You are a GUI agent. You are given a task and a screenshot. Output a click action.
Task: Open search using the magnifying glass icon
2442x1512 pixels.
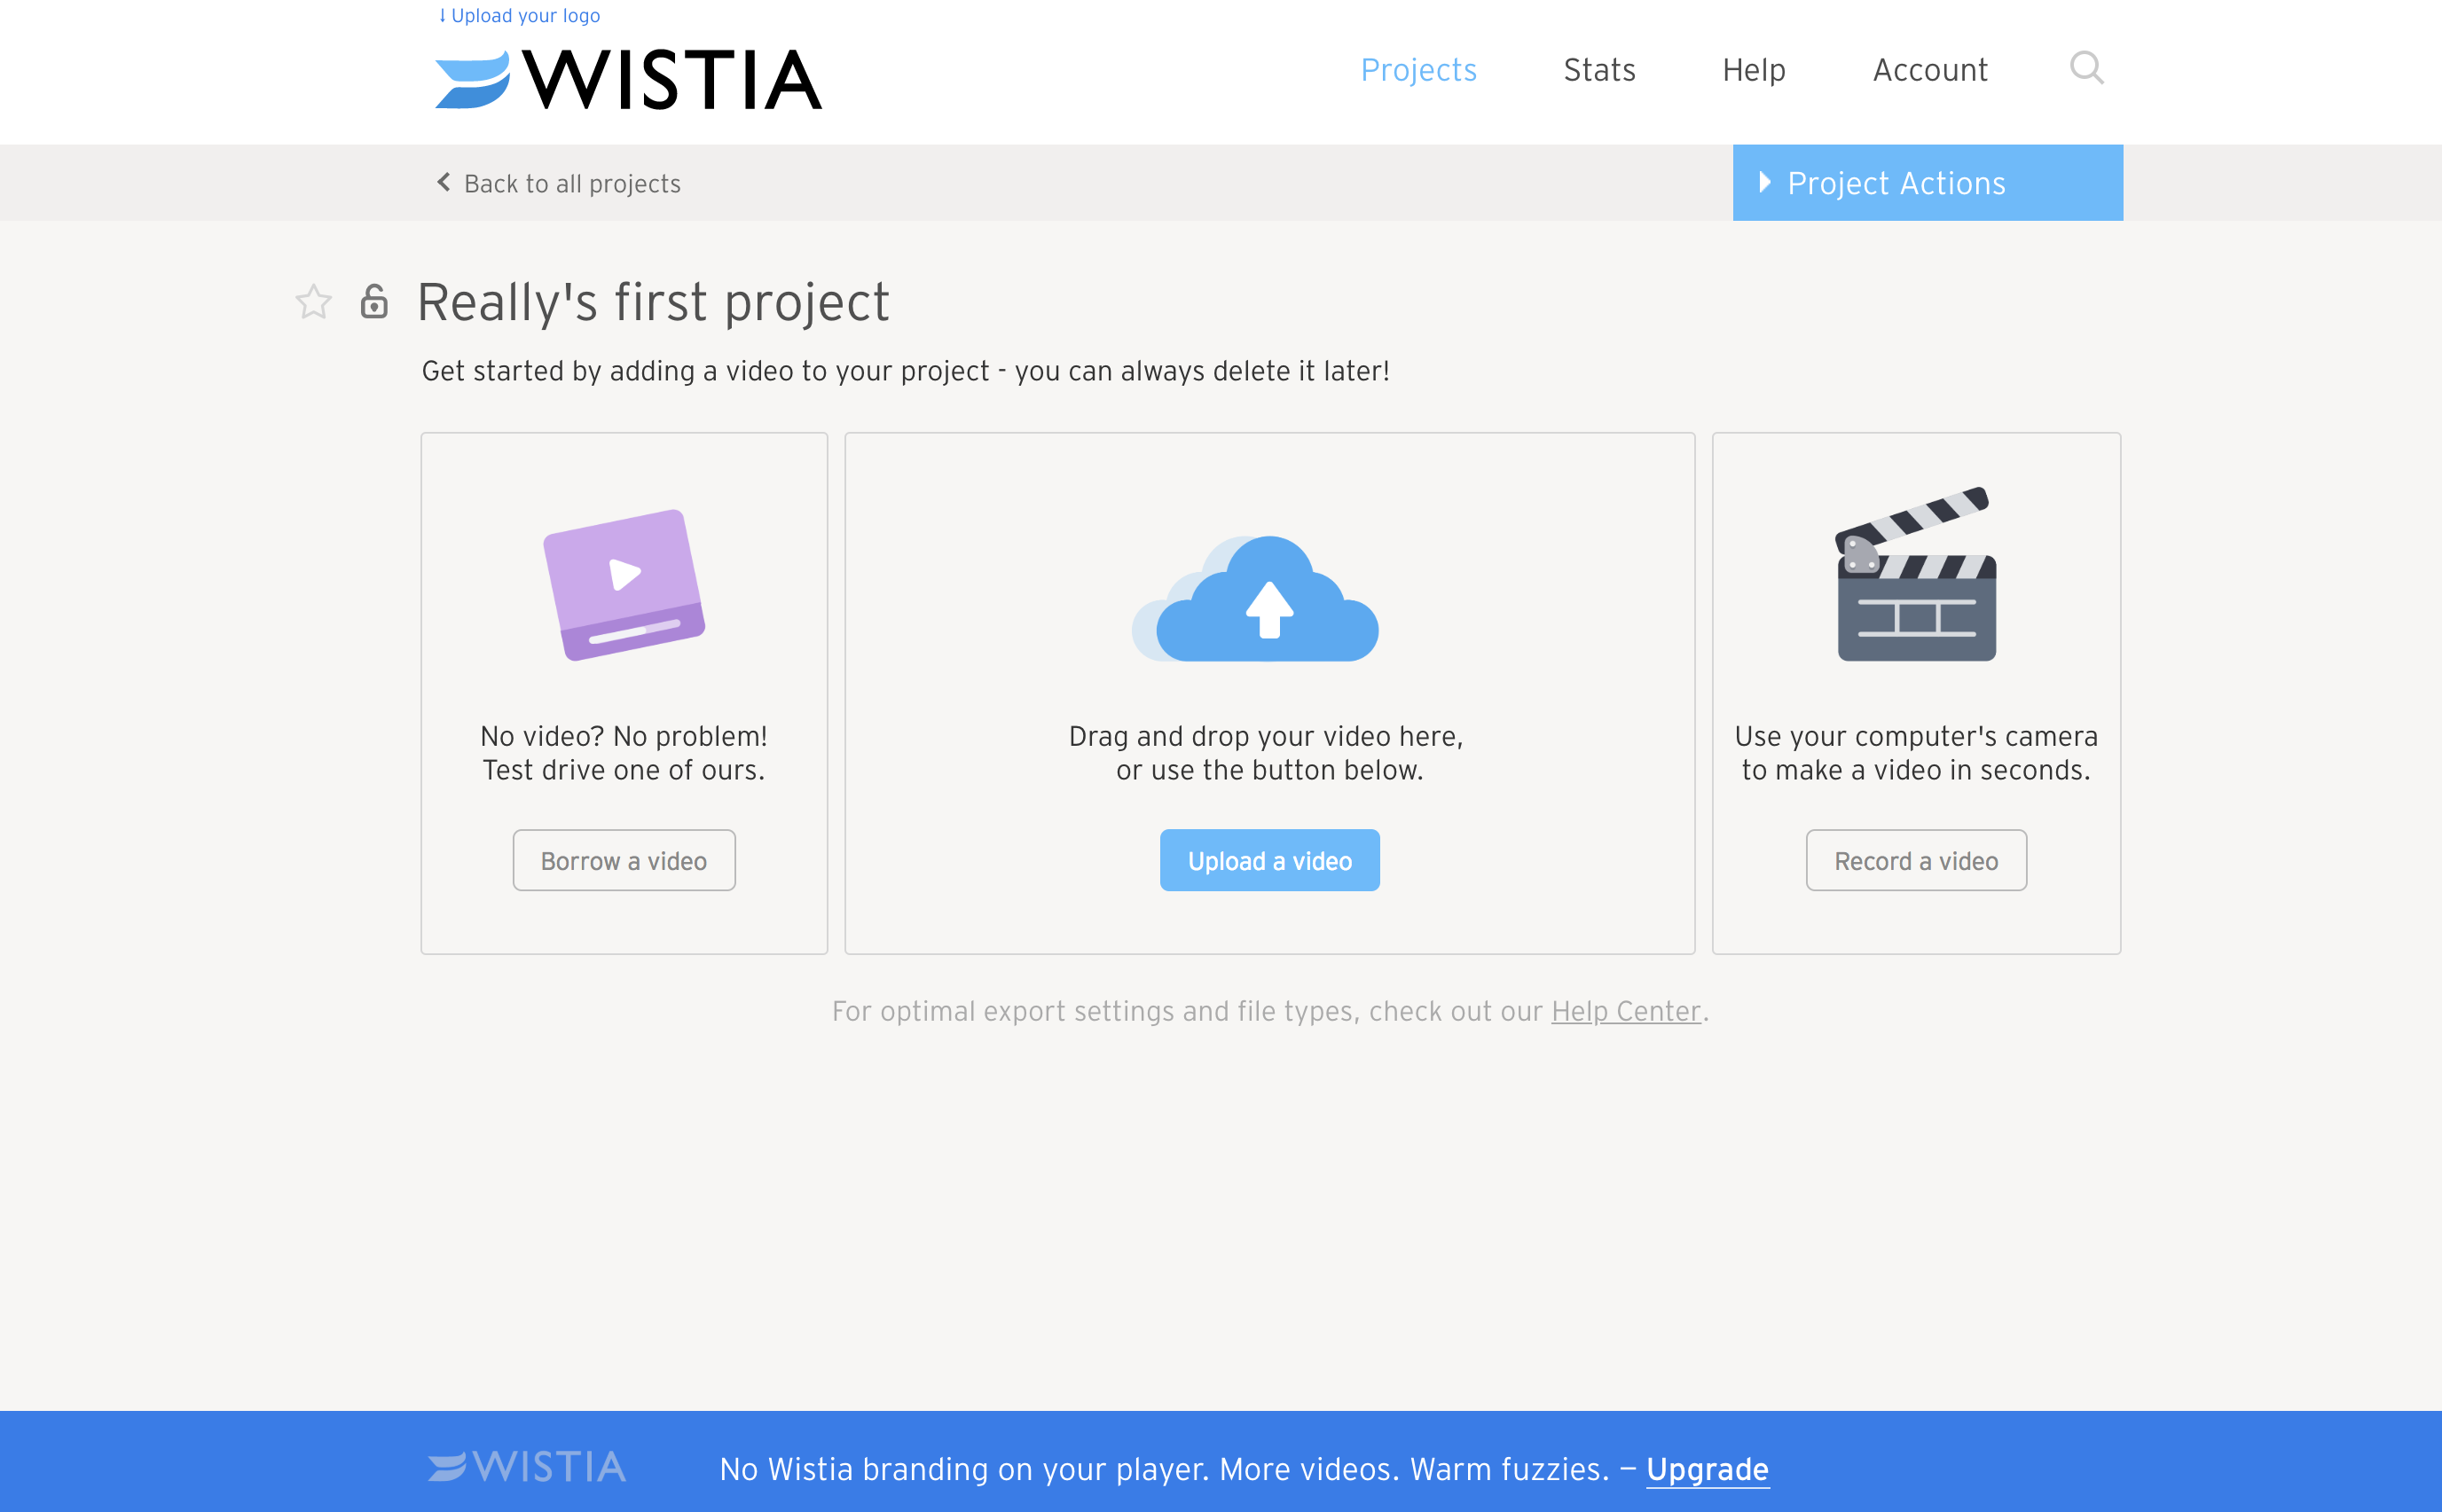pyautogui.click(x=2086, y=68)
